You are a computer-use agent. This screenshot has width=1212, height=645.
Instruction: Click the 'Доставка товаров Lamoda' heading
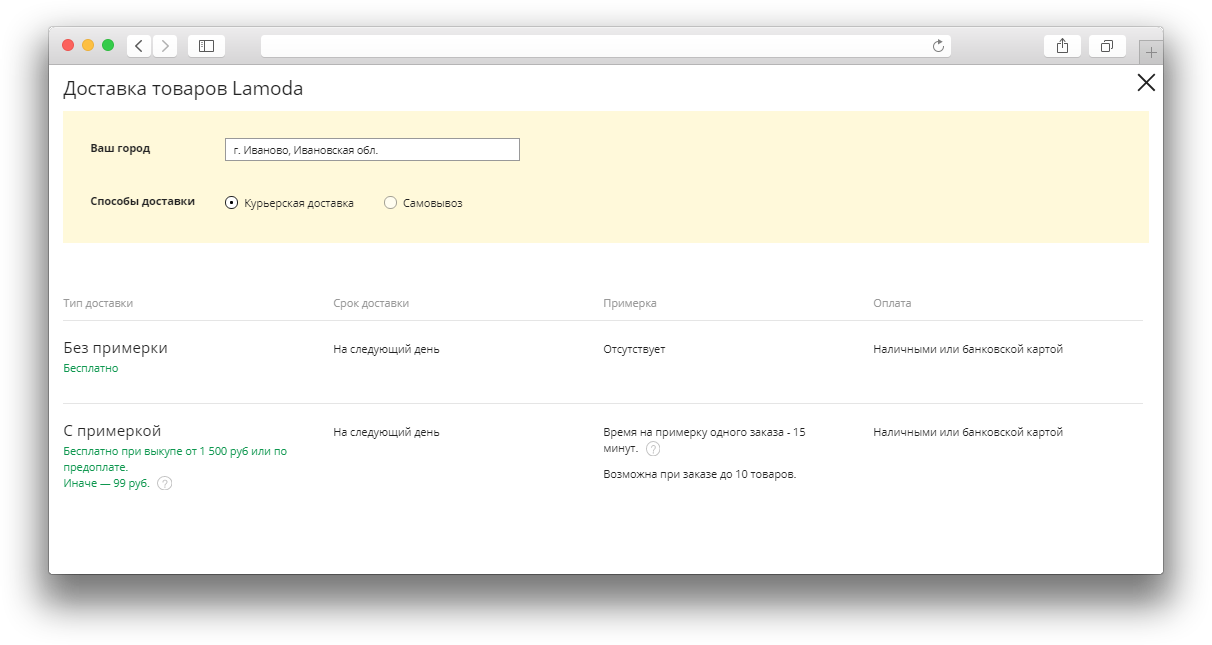[183, 89]
